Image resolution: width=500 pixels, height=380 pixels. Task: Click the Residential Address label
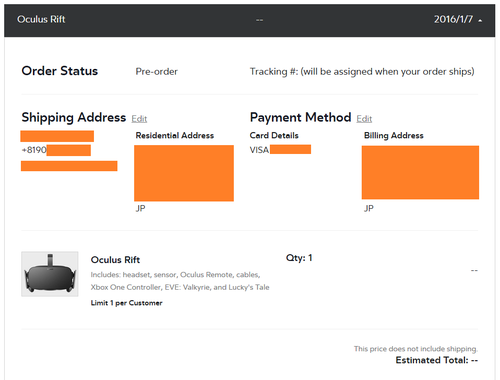(175, 135)
